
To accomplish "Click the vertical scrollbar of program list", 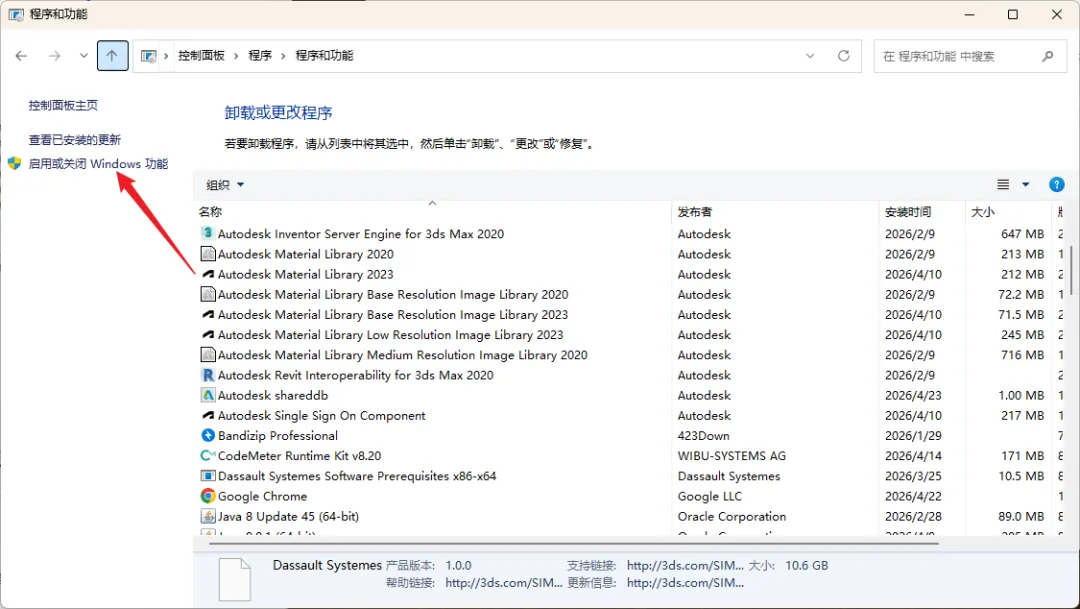I will point(1072,269).
